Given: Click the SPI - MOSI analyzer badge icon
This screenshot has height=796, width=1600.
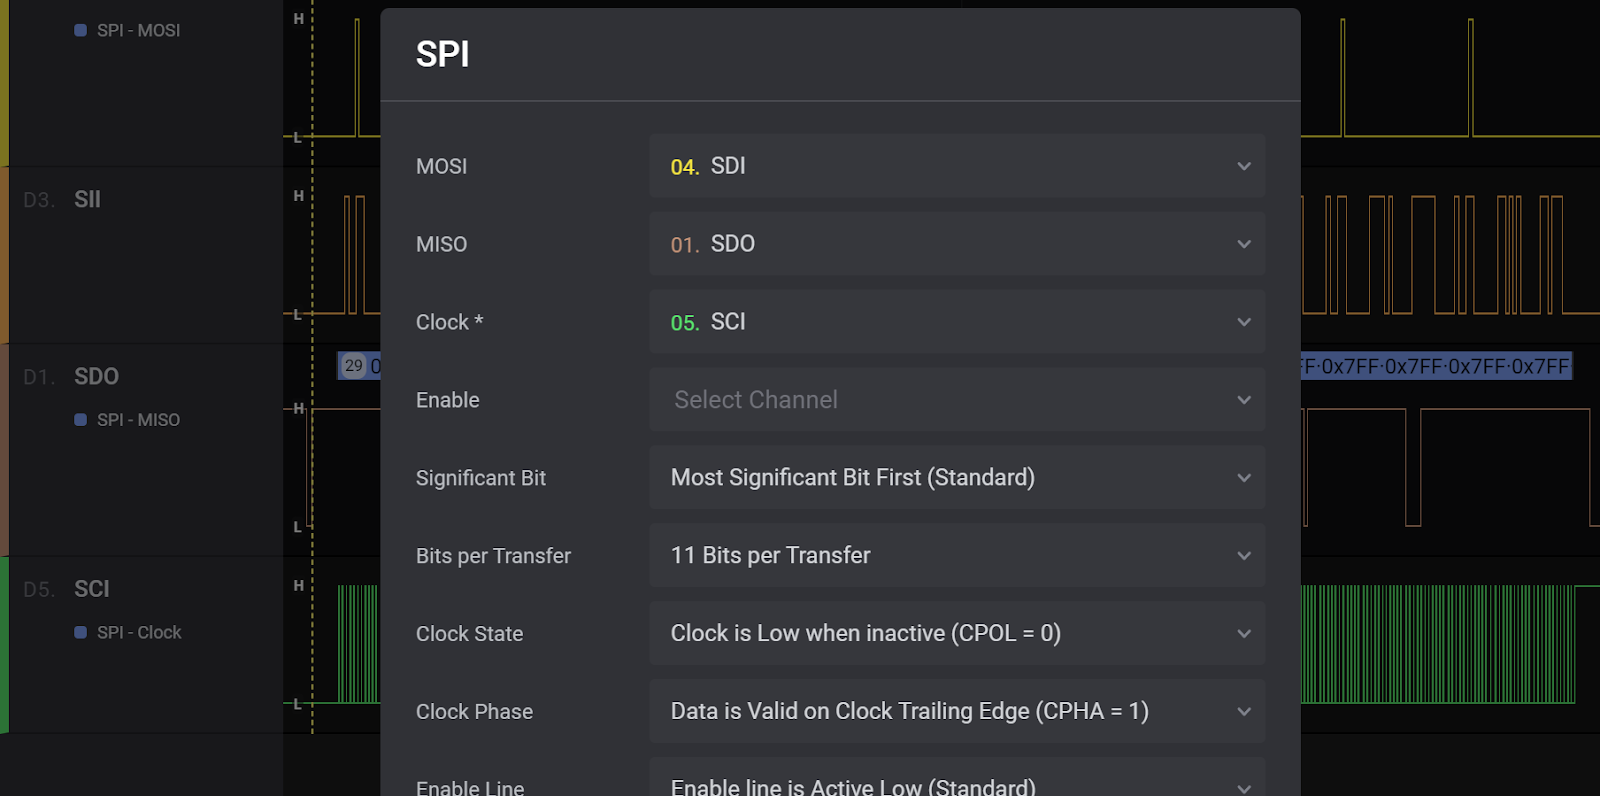Looking at the screenshot, I should click(81, 31).
